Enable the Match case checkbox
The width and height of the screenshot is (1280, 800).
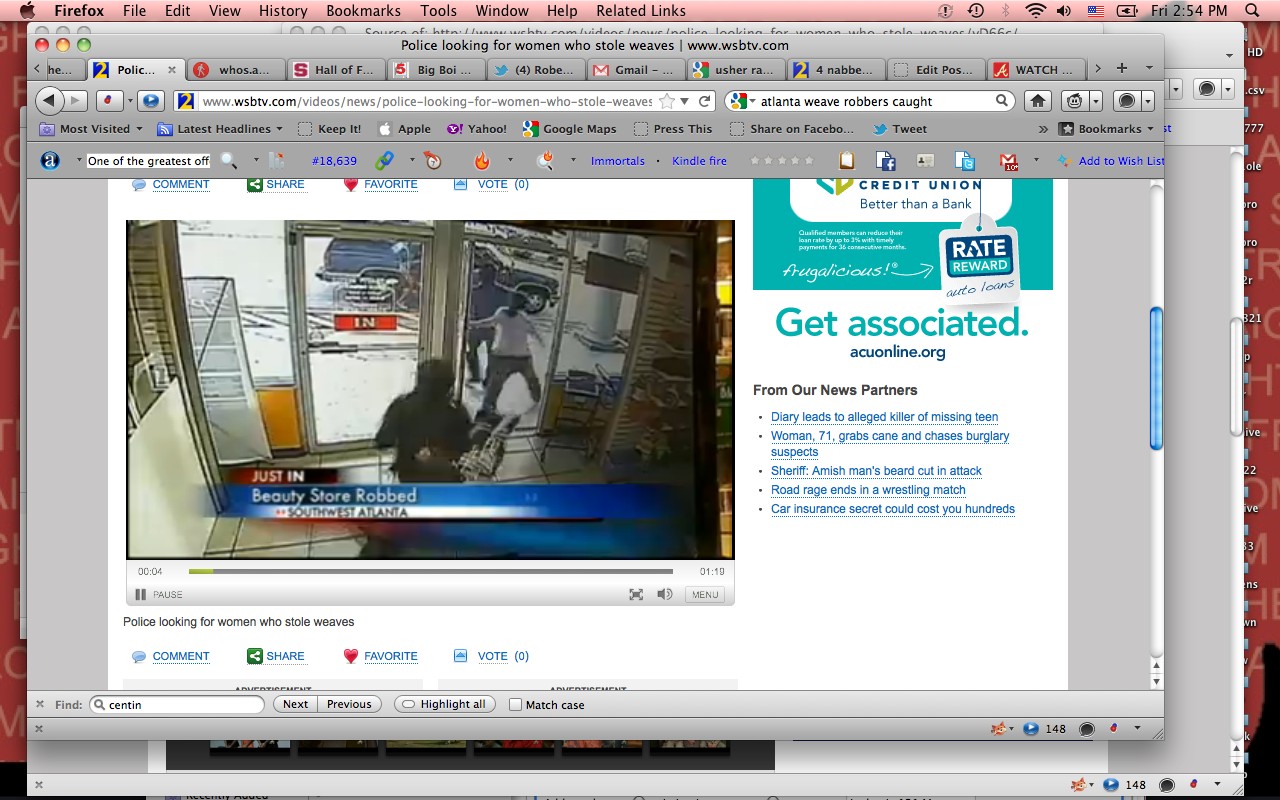click(x=516, y=705)
